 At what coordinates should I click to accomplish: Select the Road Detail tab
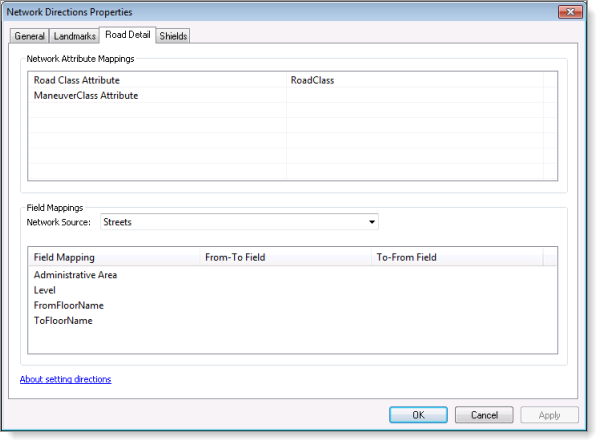[128, 35]
